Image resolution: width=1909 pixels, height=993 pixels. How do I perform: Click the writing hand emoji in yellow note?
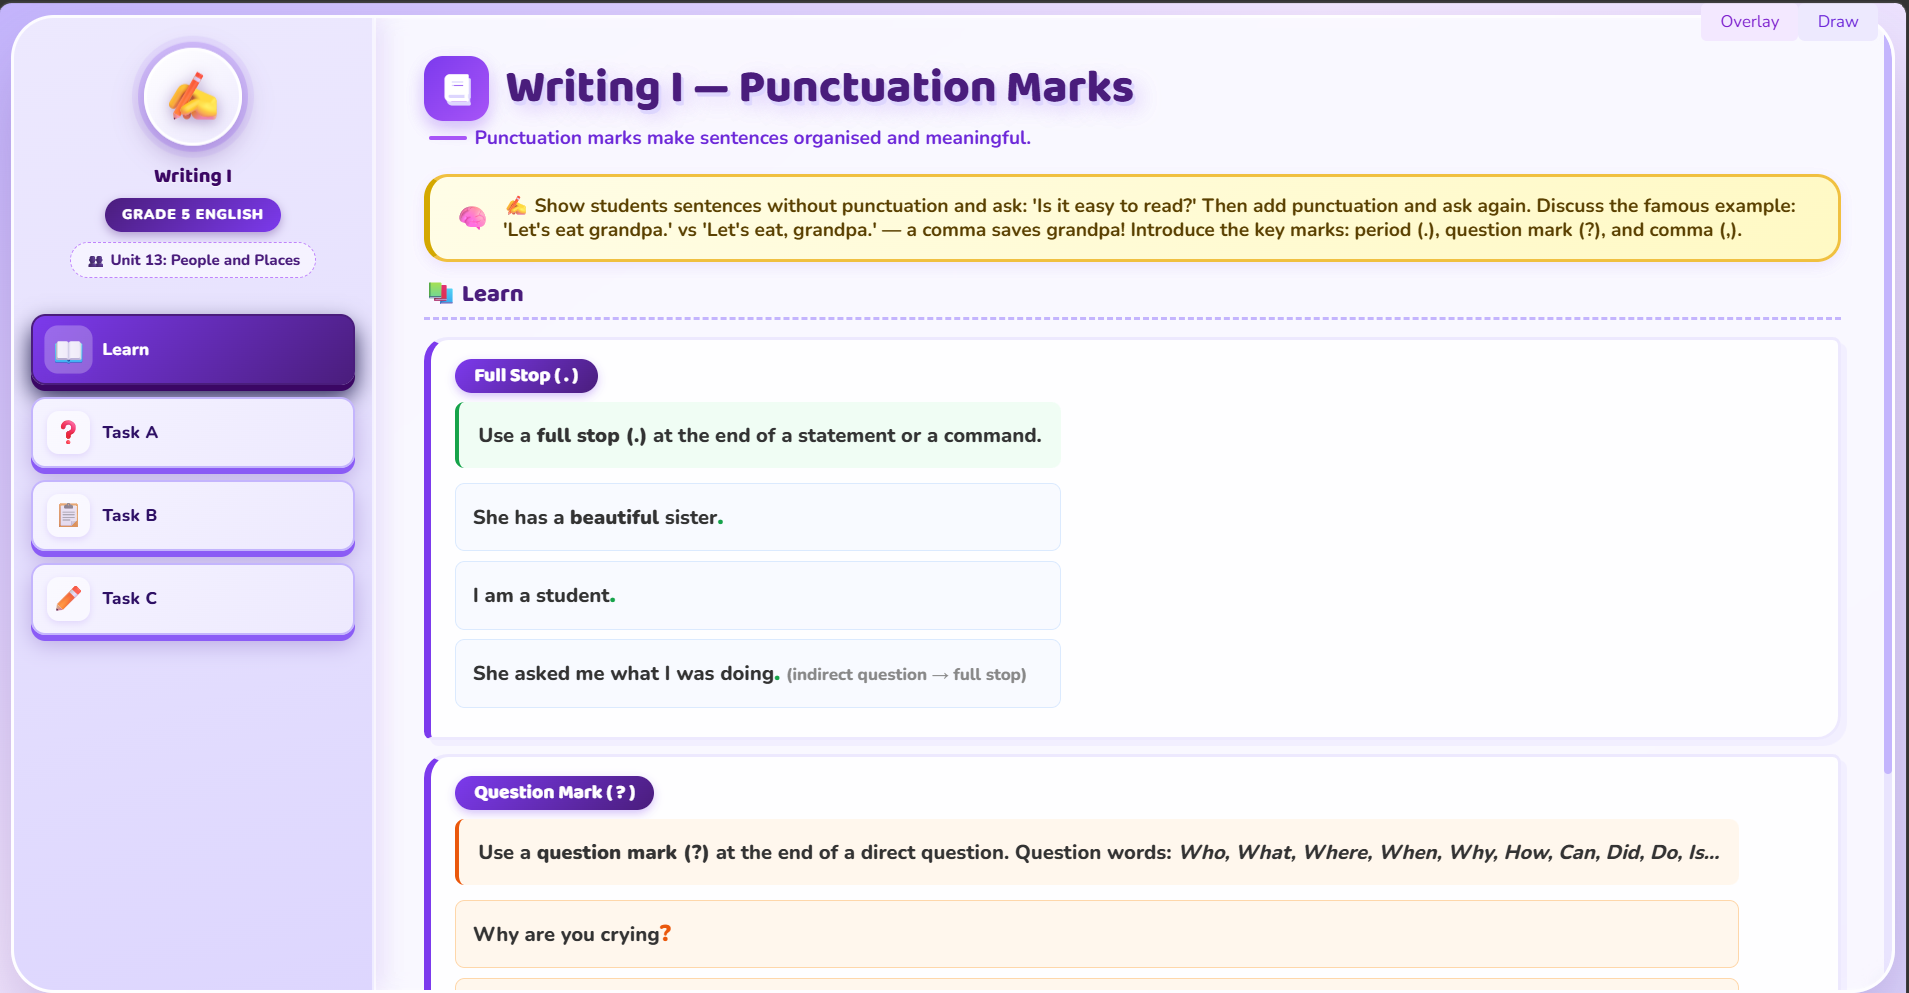(x=516, y=205)
